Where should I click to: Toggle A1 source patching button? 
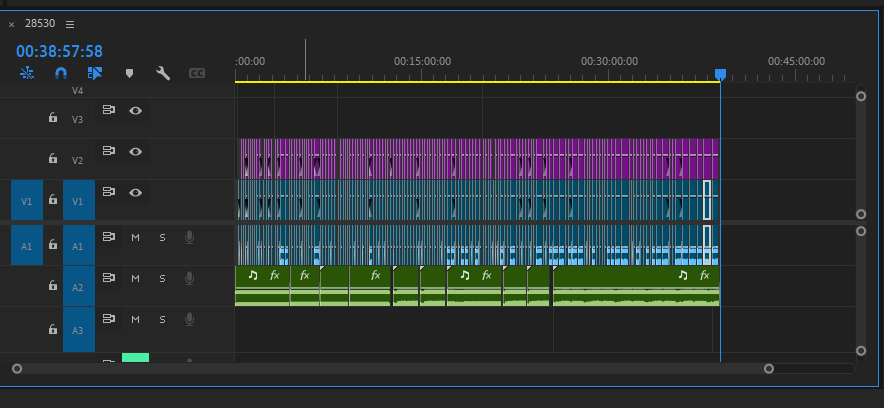[26, 245]
